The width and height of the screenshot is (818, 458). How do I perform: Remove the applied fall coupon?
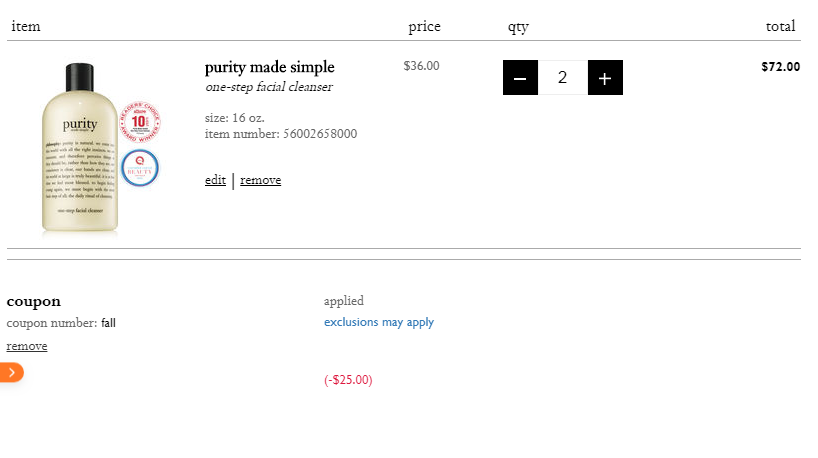[x=27, y=346]
